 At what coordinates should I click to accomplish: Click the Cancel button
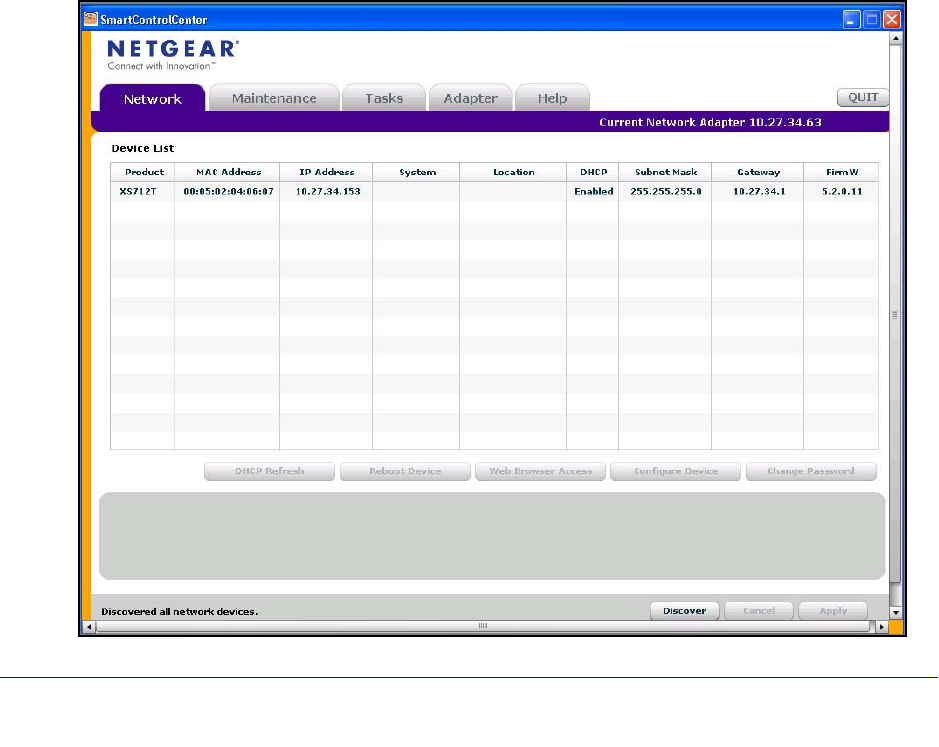[759, 610]
